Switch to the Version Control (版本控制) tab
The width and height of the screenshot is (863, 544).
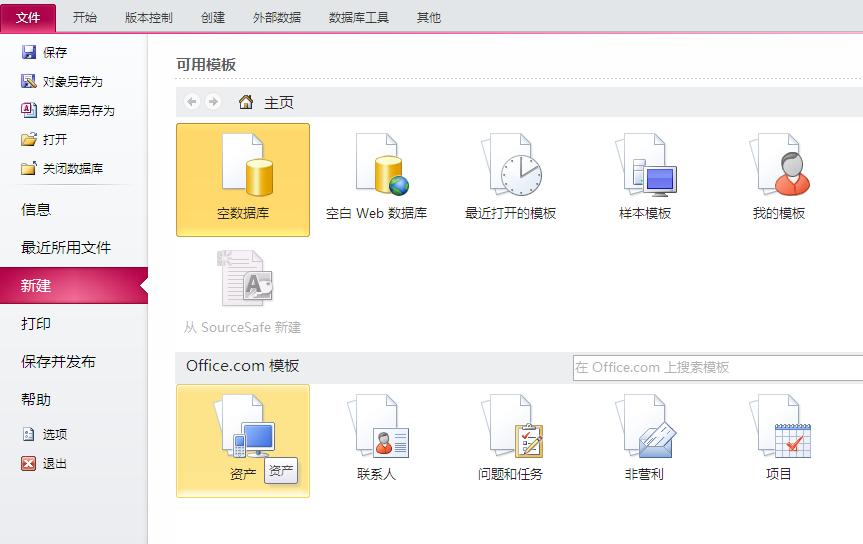[x=149, y=18]
